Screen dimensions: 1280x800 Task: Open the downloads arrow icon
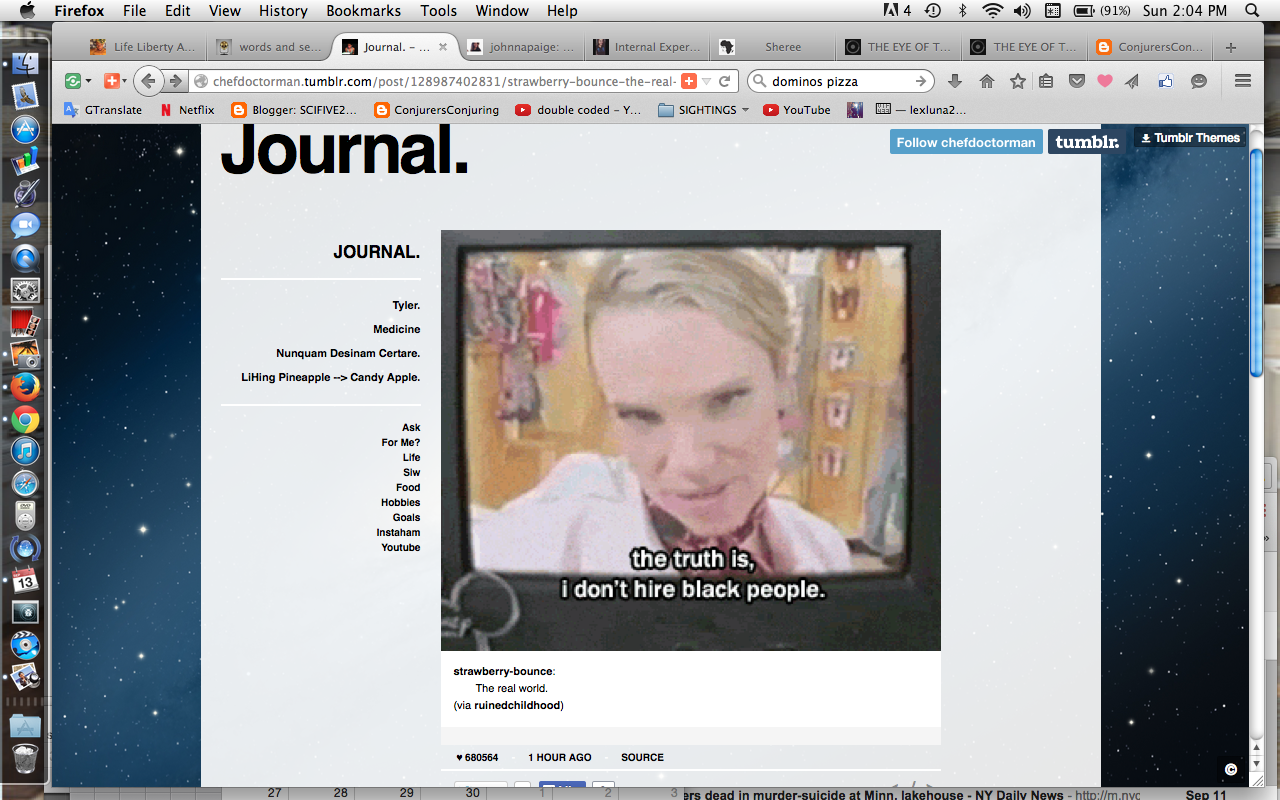click(955, 81)
